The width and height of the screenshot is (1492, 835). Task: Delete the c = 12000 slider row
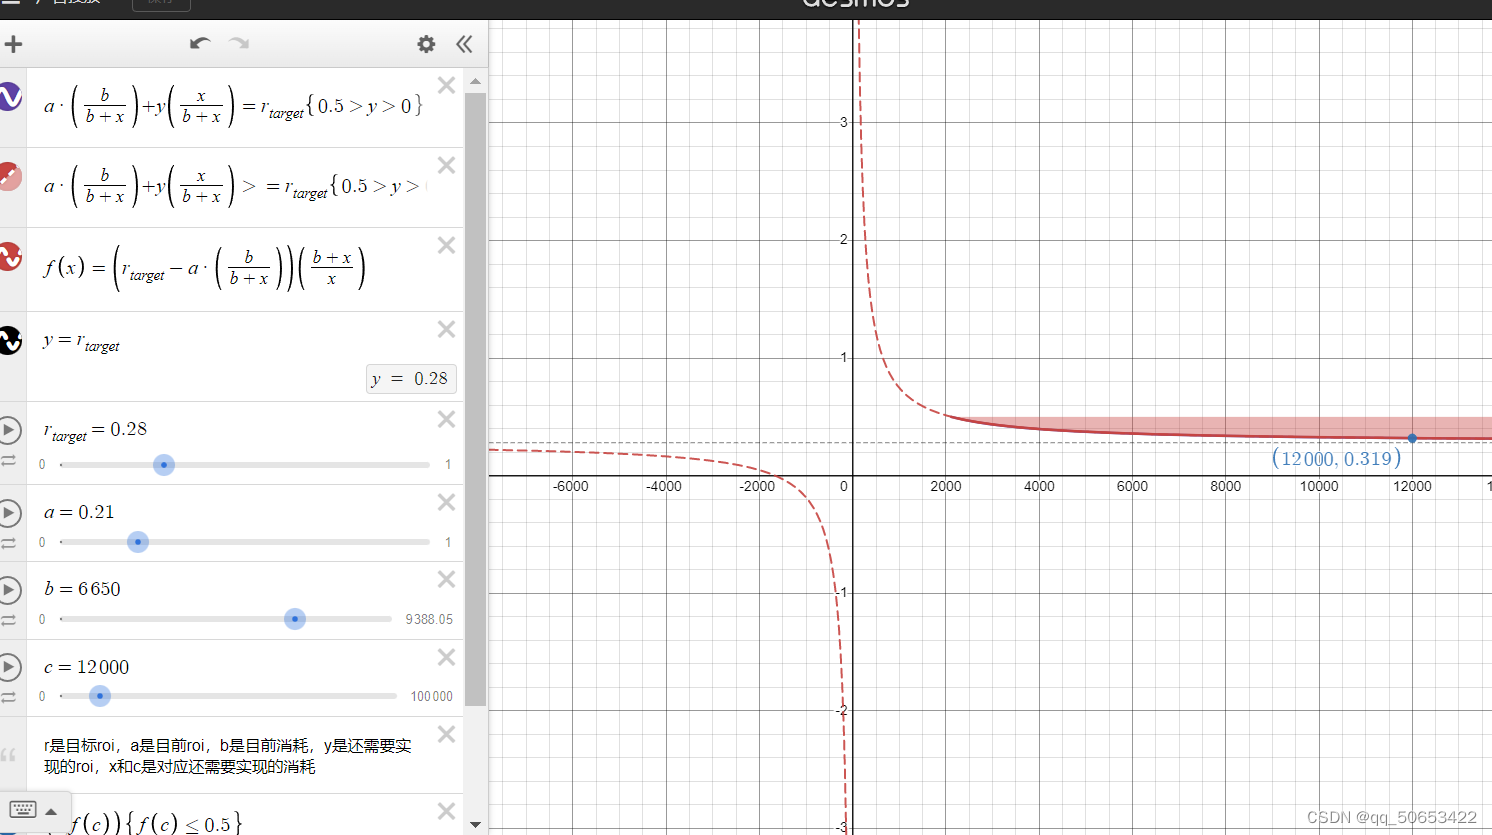pos(446,657)
